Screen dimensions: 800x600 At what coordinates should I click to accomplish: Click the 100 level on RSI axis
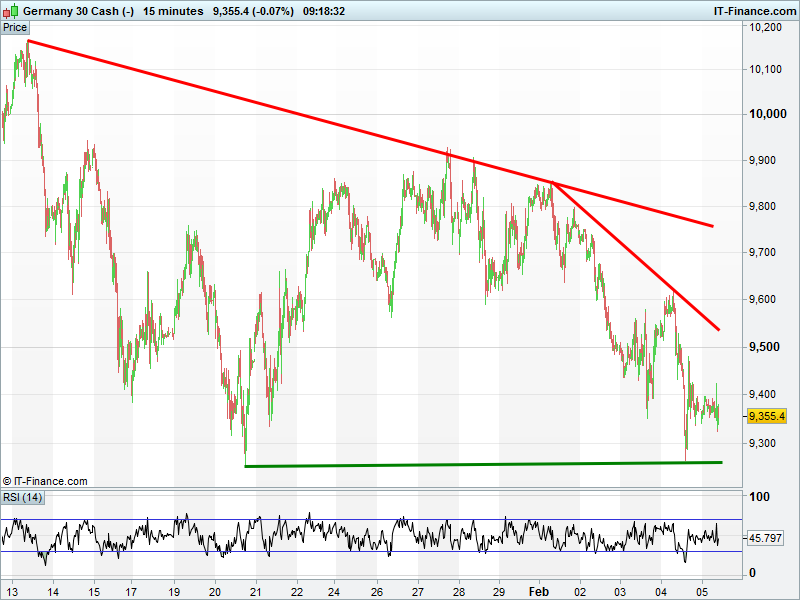click(759, 497)
